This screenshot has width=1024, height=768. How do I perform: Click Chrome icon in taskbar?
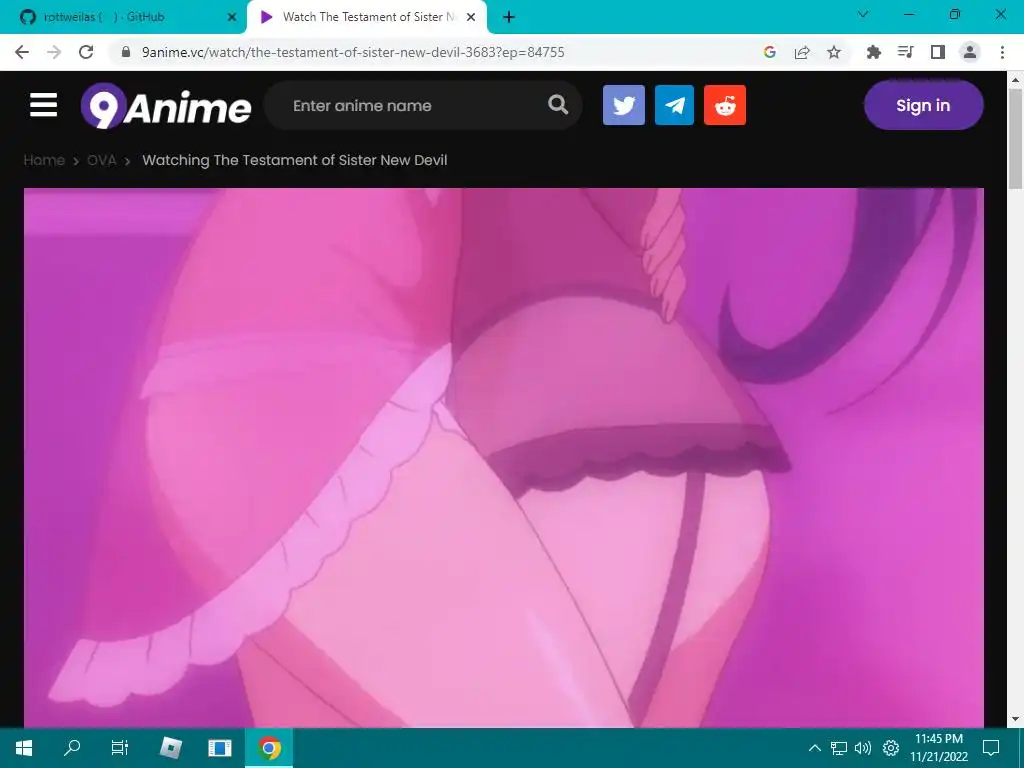(269, 748)
